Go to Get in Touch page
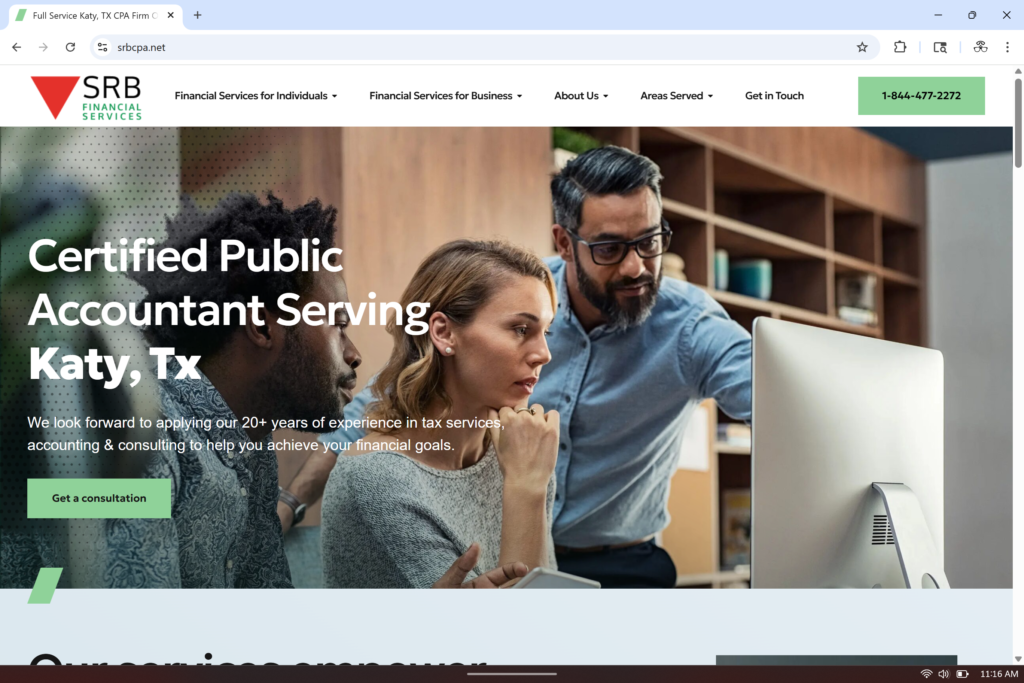 click(x=774, y=96)
